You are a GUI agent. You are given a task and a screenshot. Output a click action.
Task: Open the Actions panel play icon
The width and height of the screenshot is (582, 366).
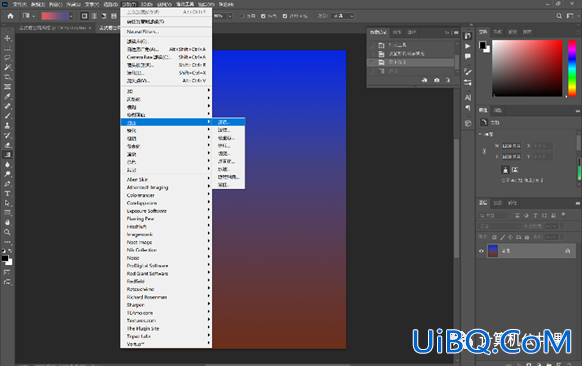pos(468,46)
